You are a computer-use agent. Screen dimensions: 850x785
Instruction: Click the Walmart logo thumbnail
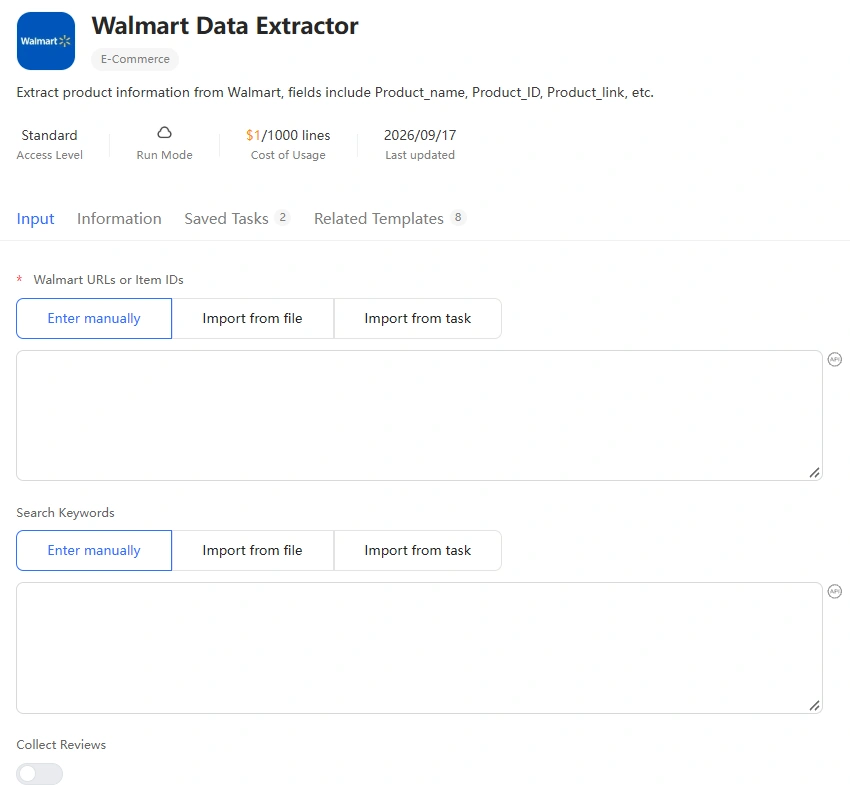pos(46,41)
